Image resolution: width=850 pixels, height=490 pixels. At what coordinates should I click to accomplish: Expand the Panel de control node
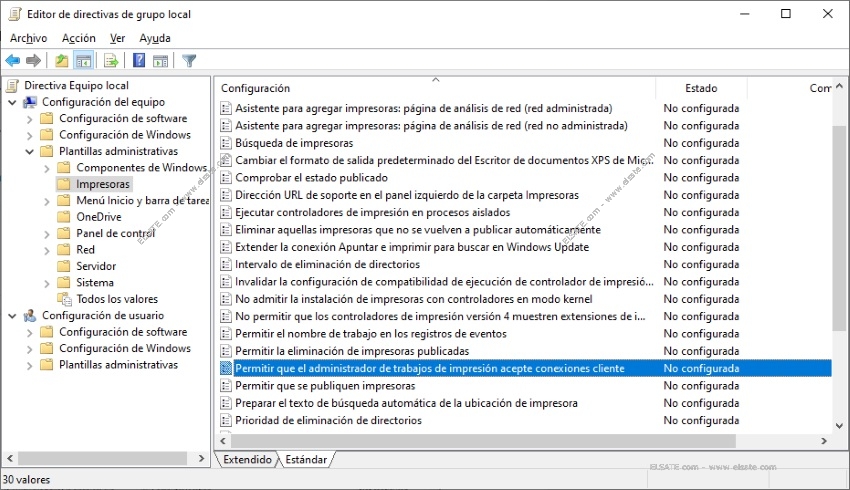47,234
